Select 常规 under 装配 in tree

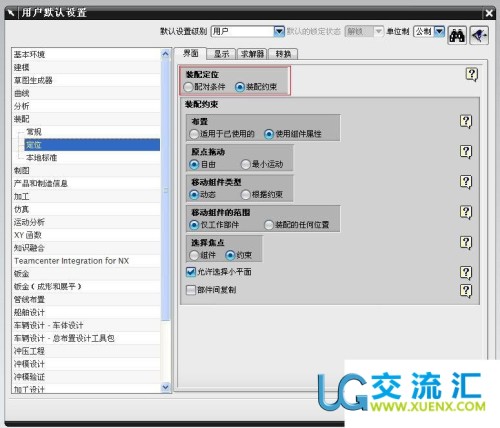34,132
